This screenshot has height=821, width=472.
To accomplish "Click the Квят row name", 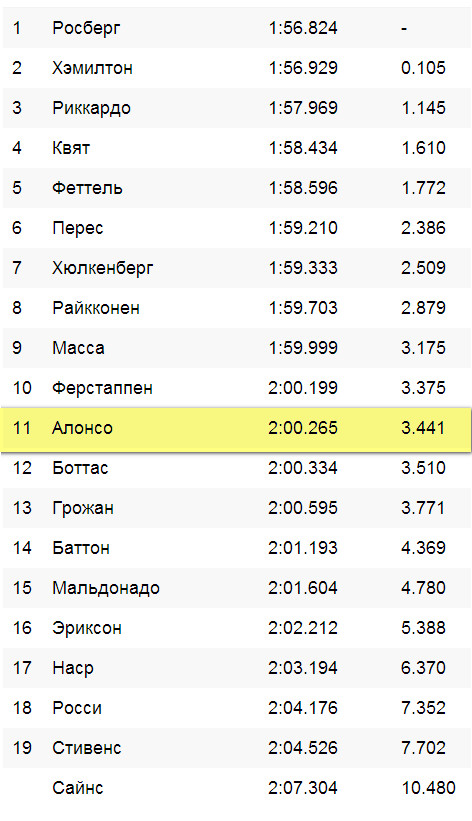I will (x=71, y=148).
